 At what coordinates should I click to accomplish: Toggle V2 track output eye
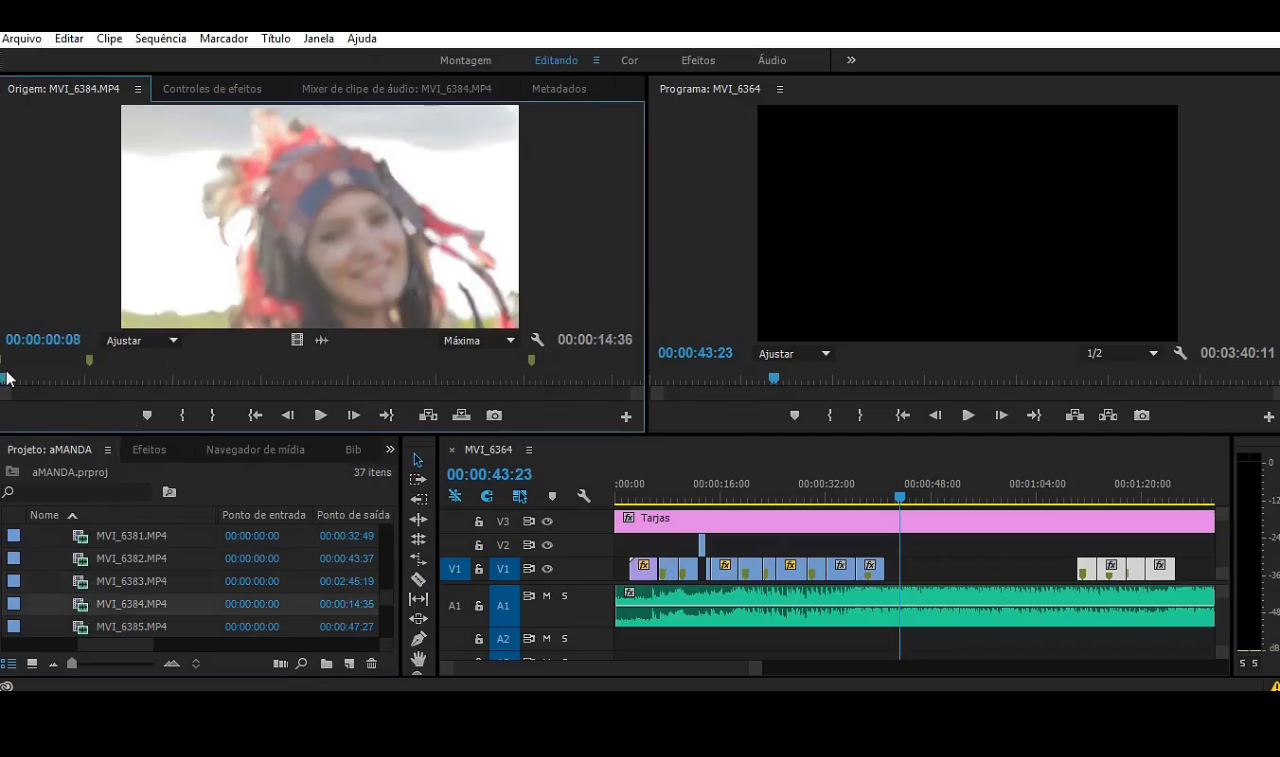click(547, 545)
